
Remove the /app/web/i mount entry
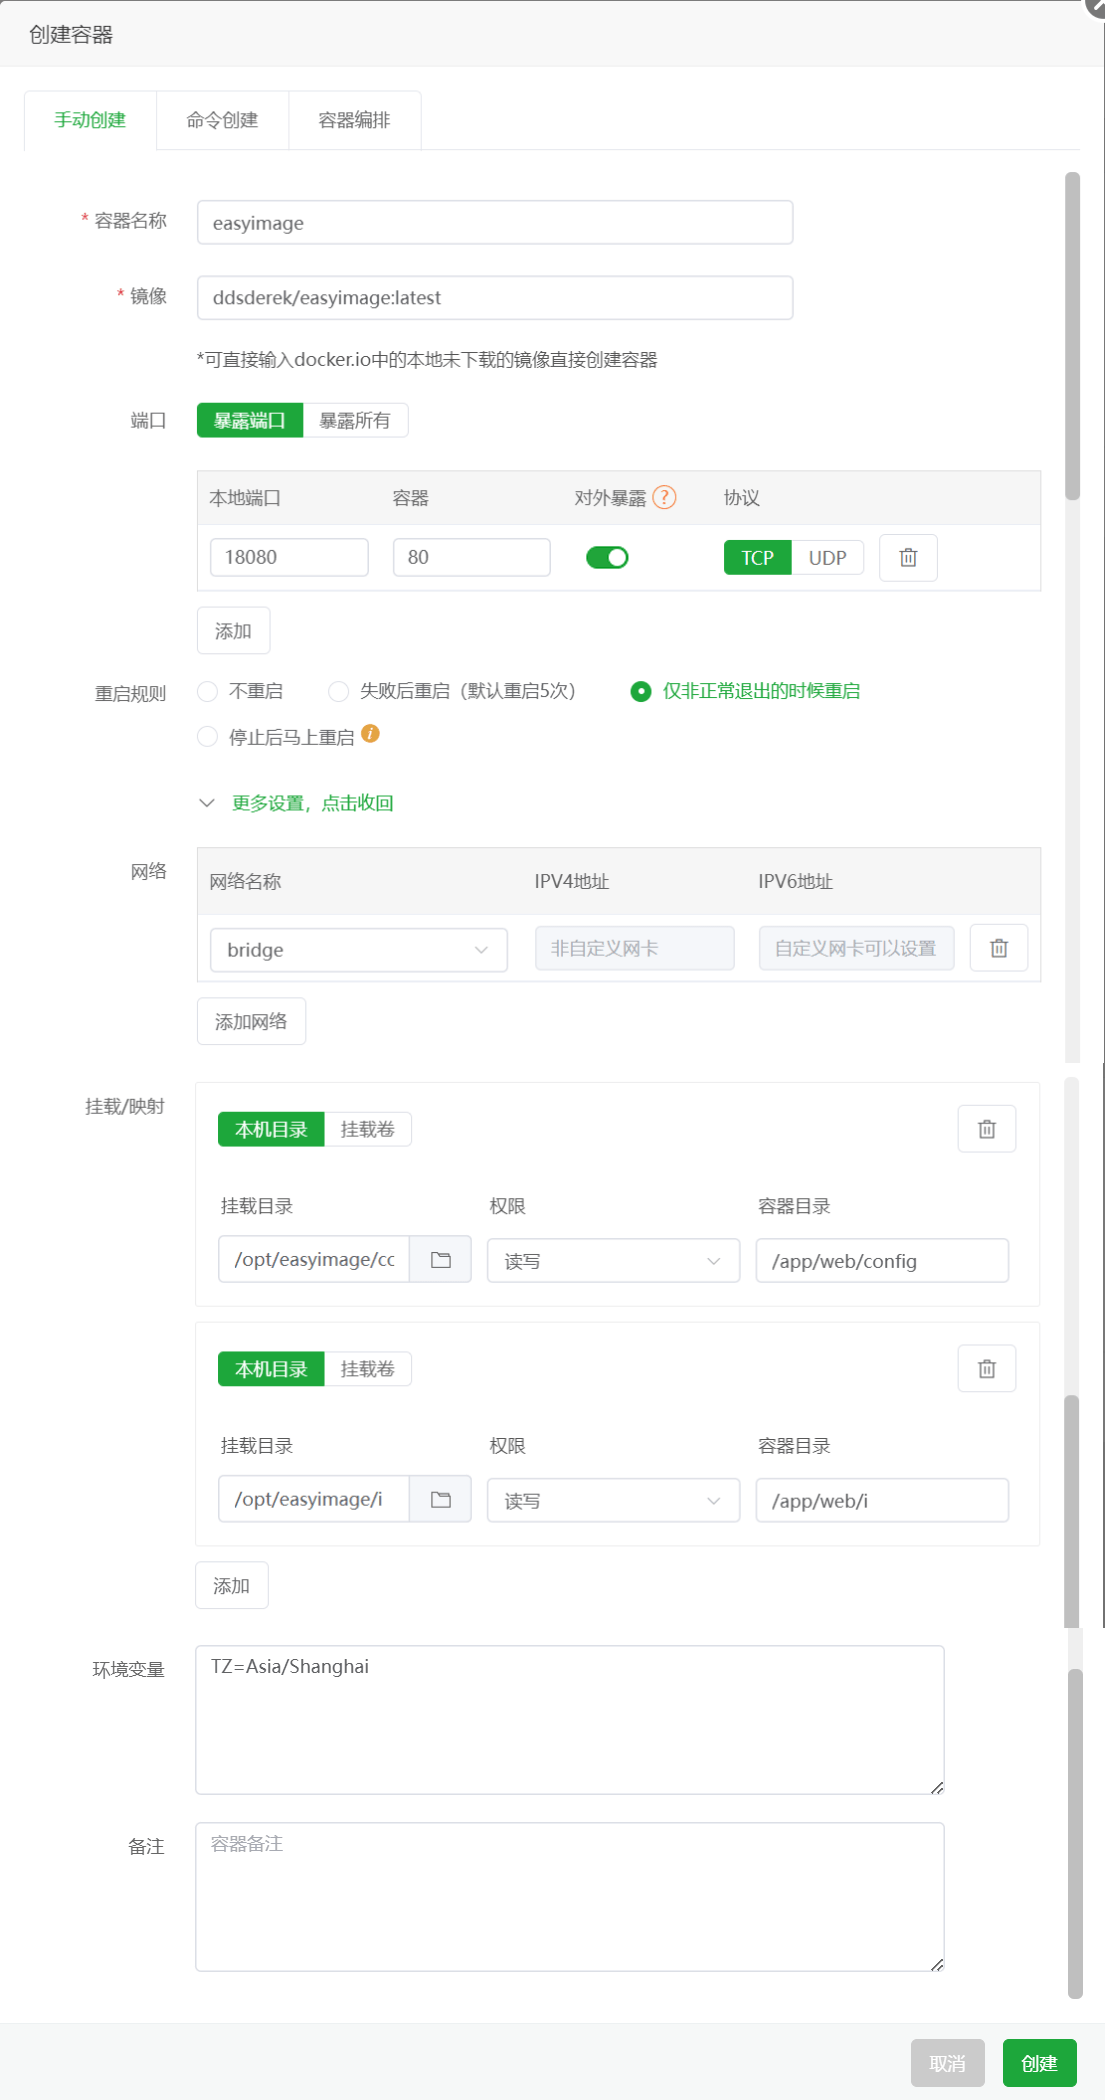pos(986,1369)
